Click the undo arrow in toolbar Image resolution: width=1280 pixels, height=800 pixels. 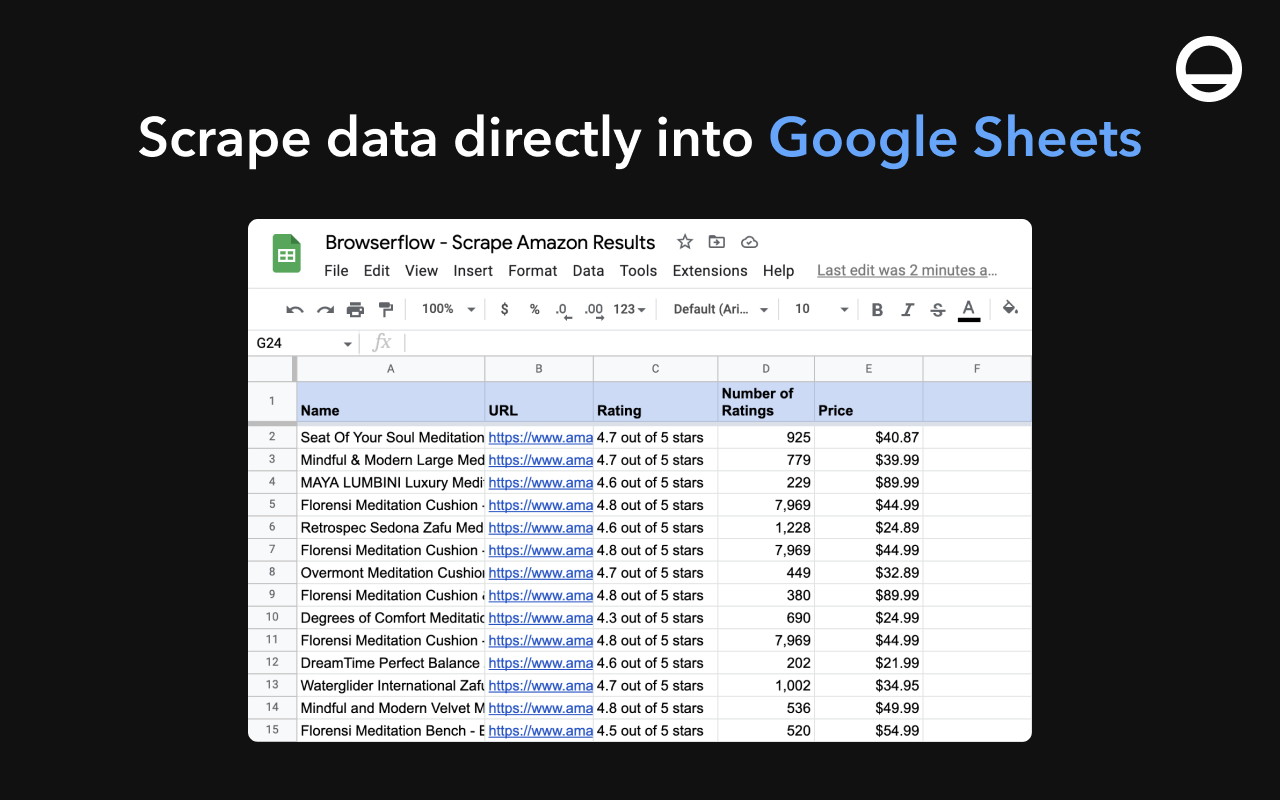click(x=295, y=310)
